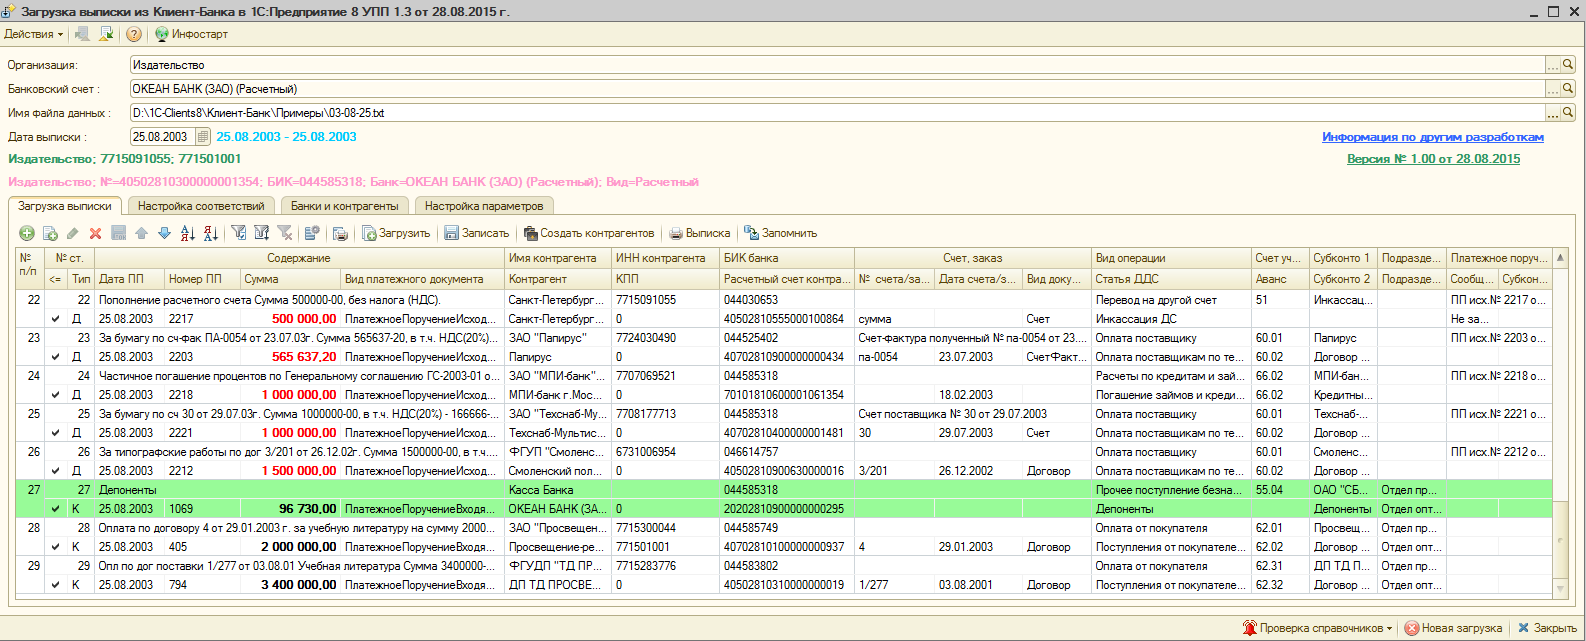Image resolution: width=1586 pixels, height=641 pixels.
Task: Click magnifier icon next to Организация field
Action: [x=1568, y=65]
